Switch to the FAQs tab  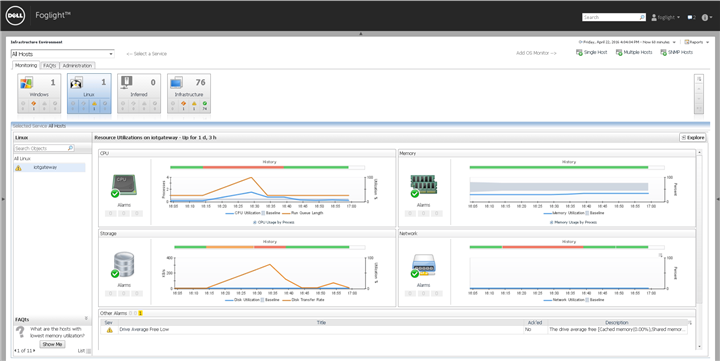point(50,66)
